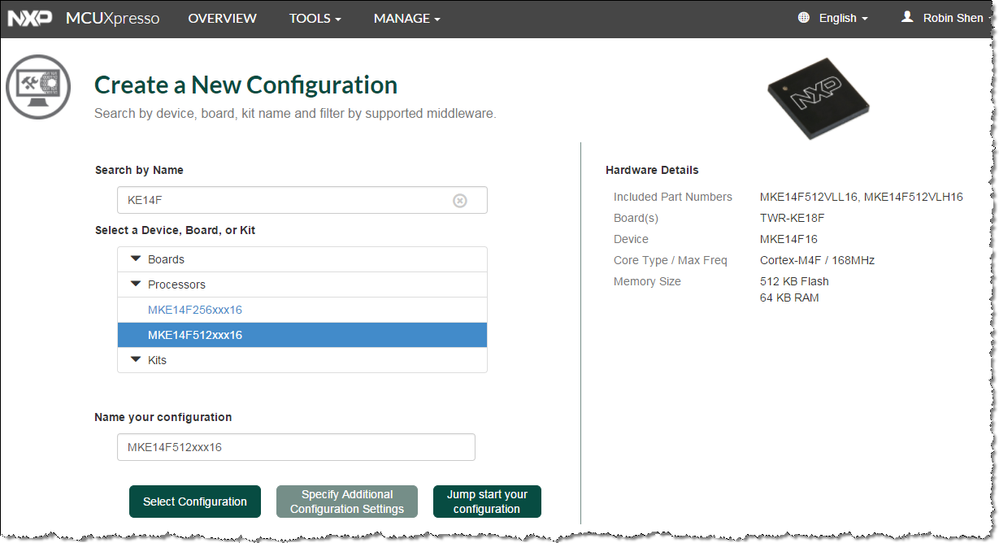Click the configuration name input field
The height and width of the screenshot is (543, 999).
click(x=296, y=447)
